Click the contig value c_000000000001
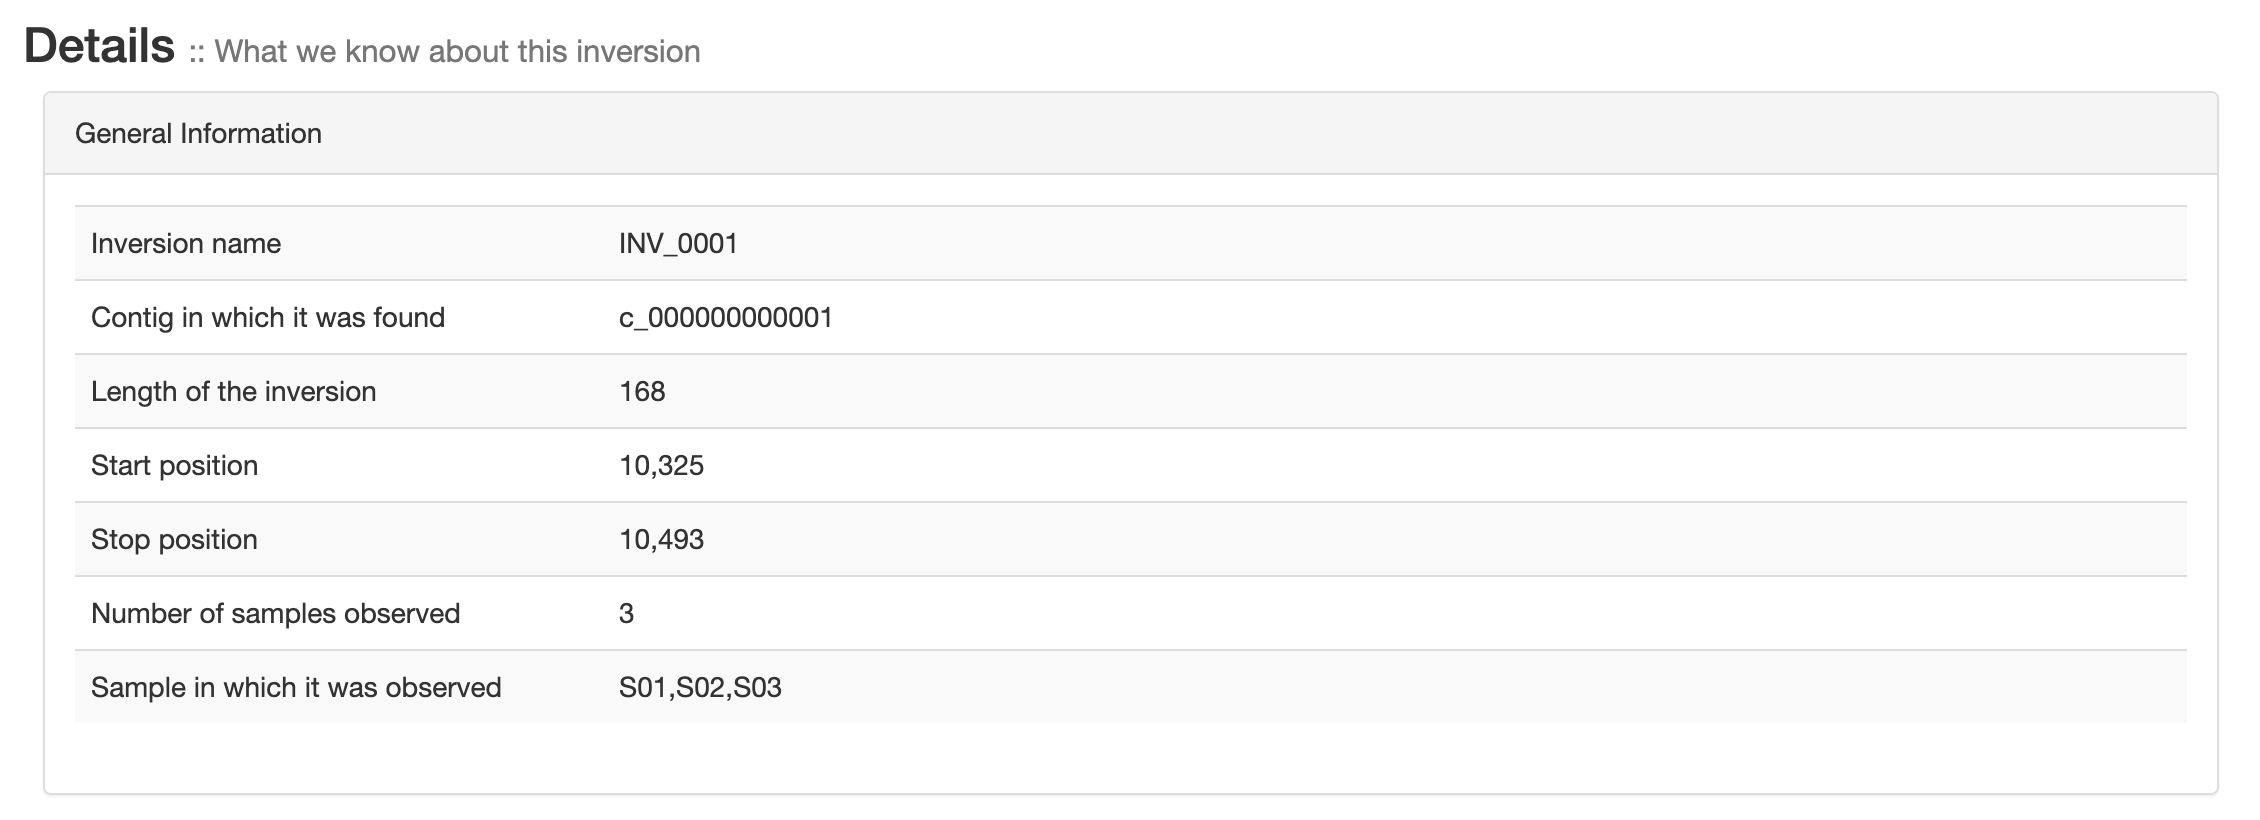The height and width of the screenshot is (820, 2260). [725, 318]
